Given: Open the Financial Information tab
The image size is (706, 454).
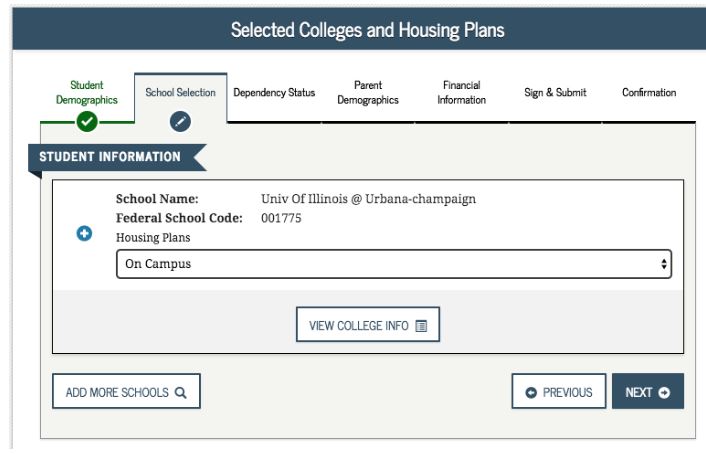Looking at the screenshot, I should (x=462, y=92).
